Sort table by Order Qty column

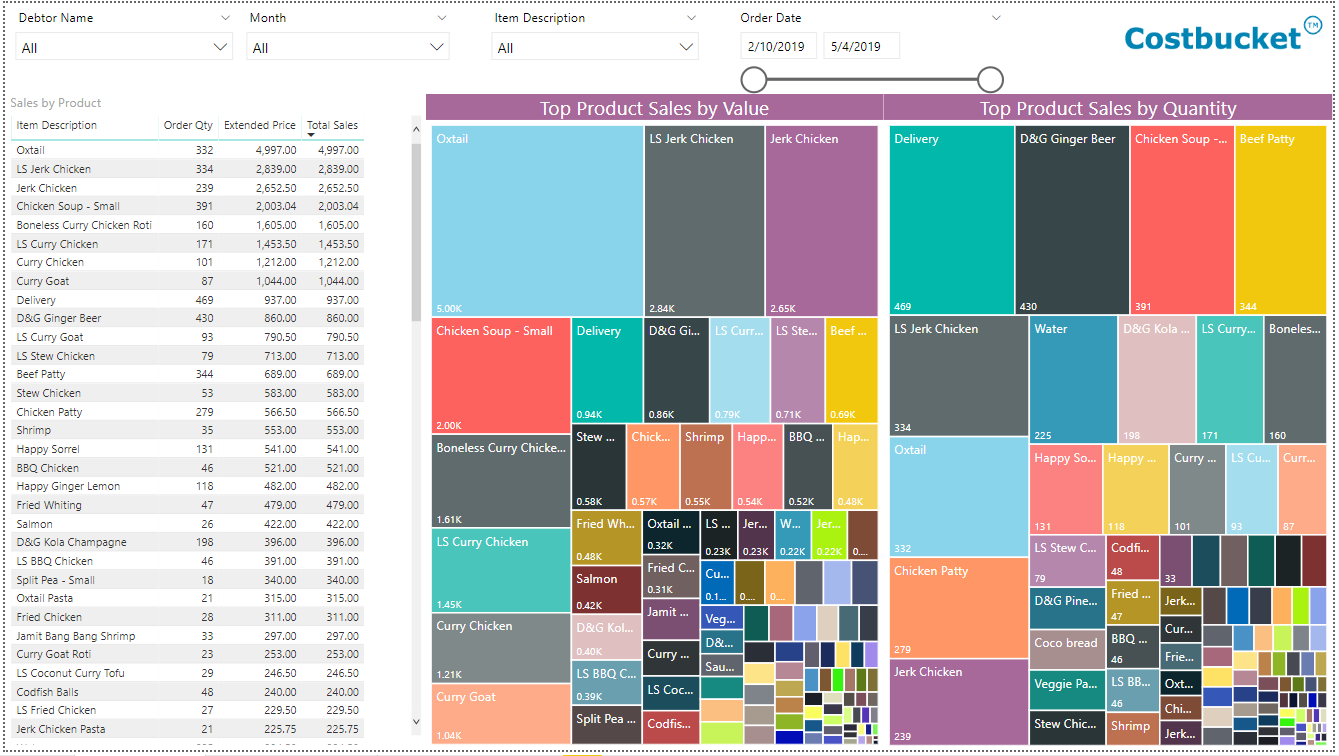[188, 126]
